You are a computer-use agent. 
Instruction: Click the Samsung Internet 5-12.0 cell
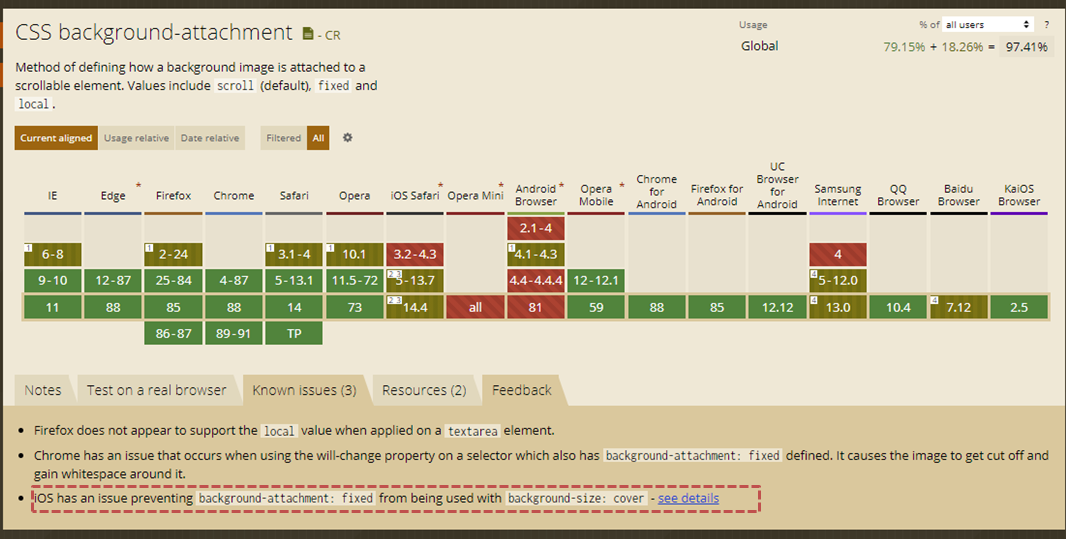click(838, 280)
